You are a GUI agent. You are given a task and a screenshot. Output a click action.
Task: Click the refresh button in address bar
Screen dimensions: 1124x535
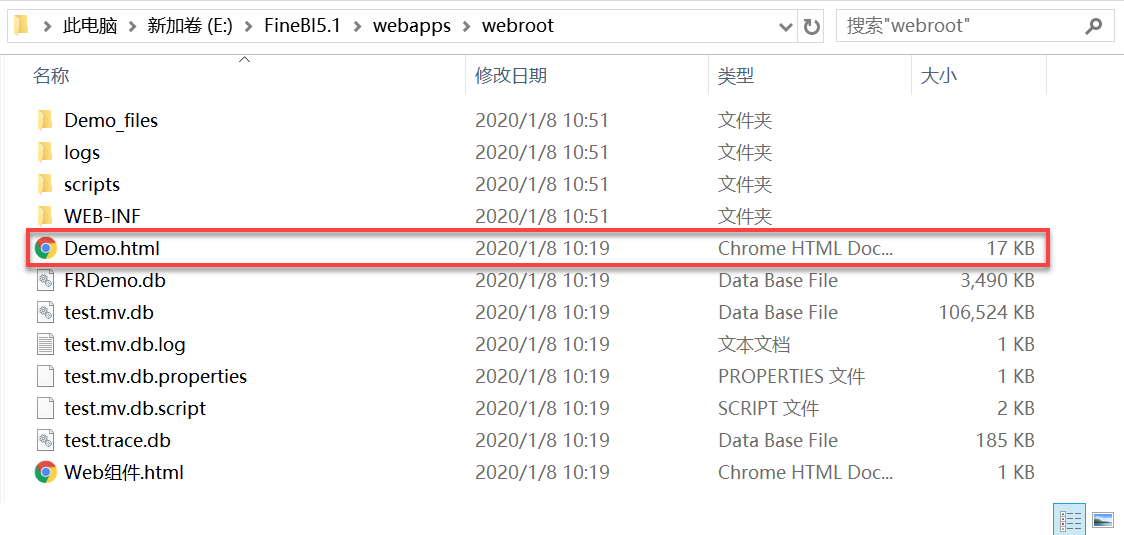(811, 27)
